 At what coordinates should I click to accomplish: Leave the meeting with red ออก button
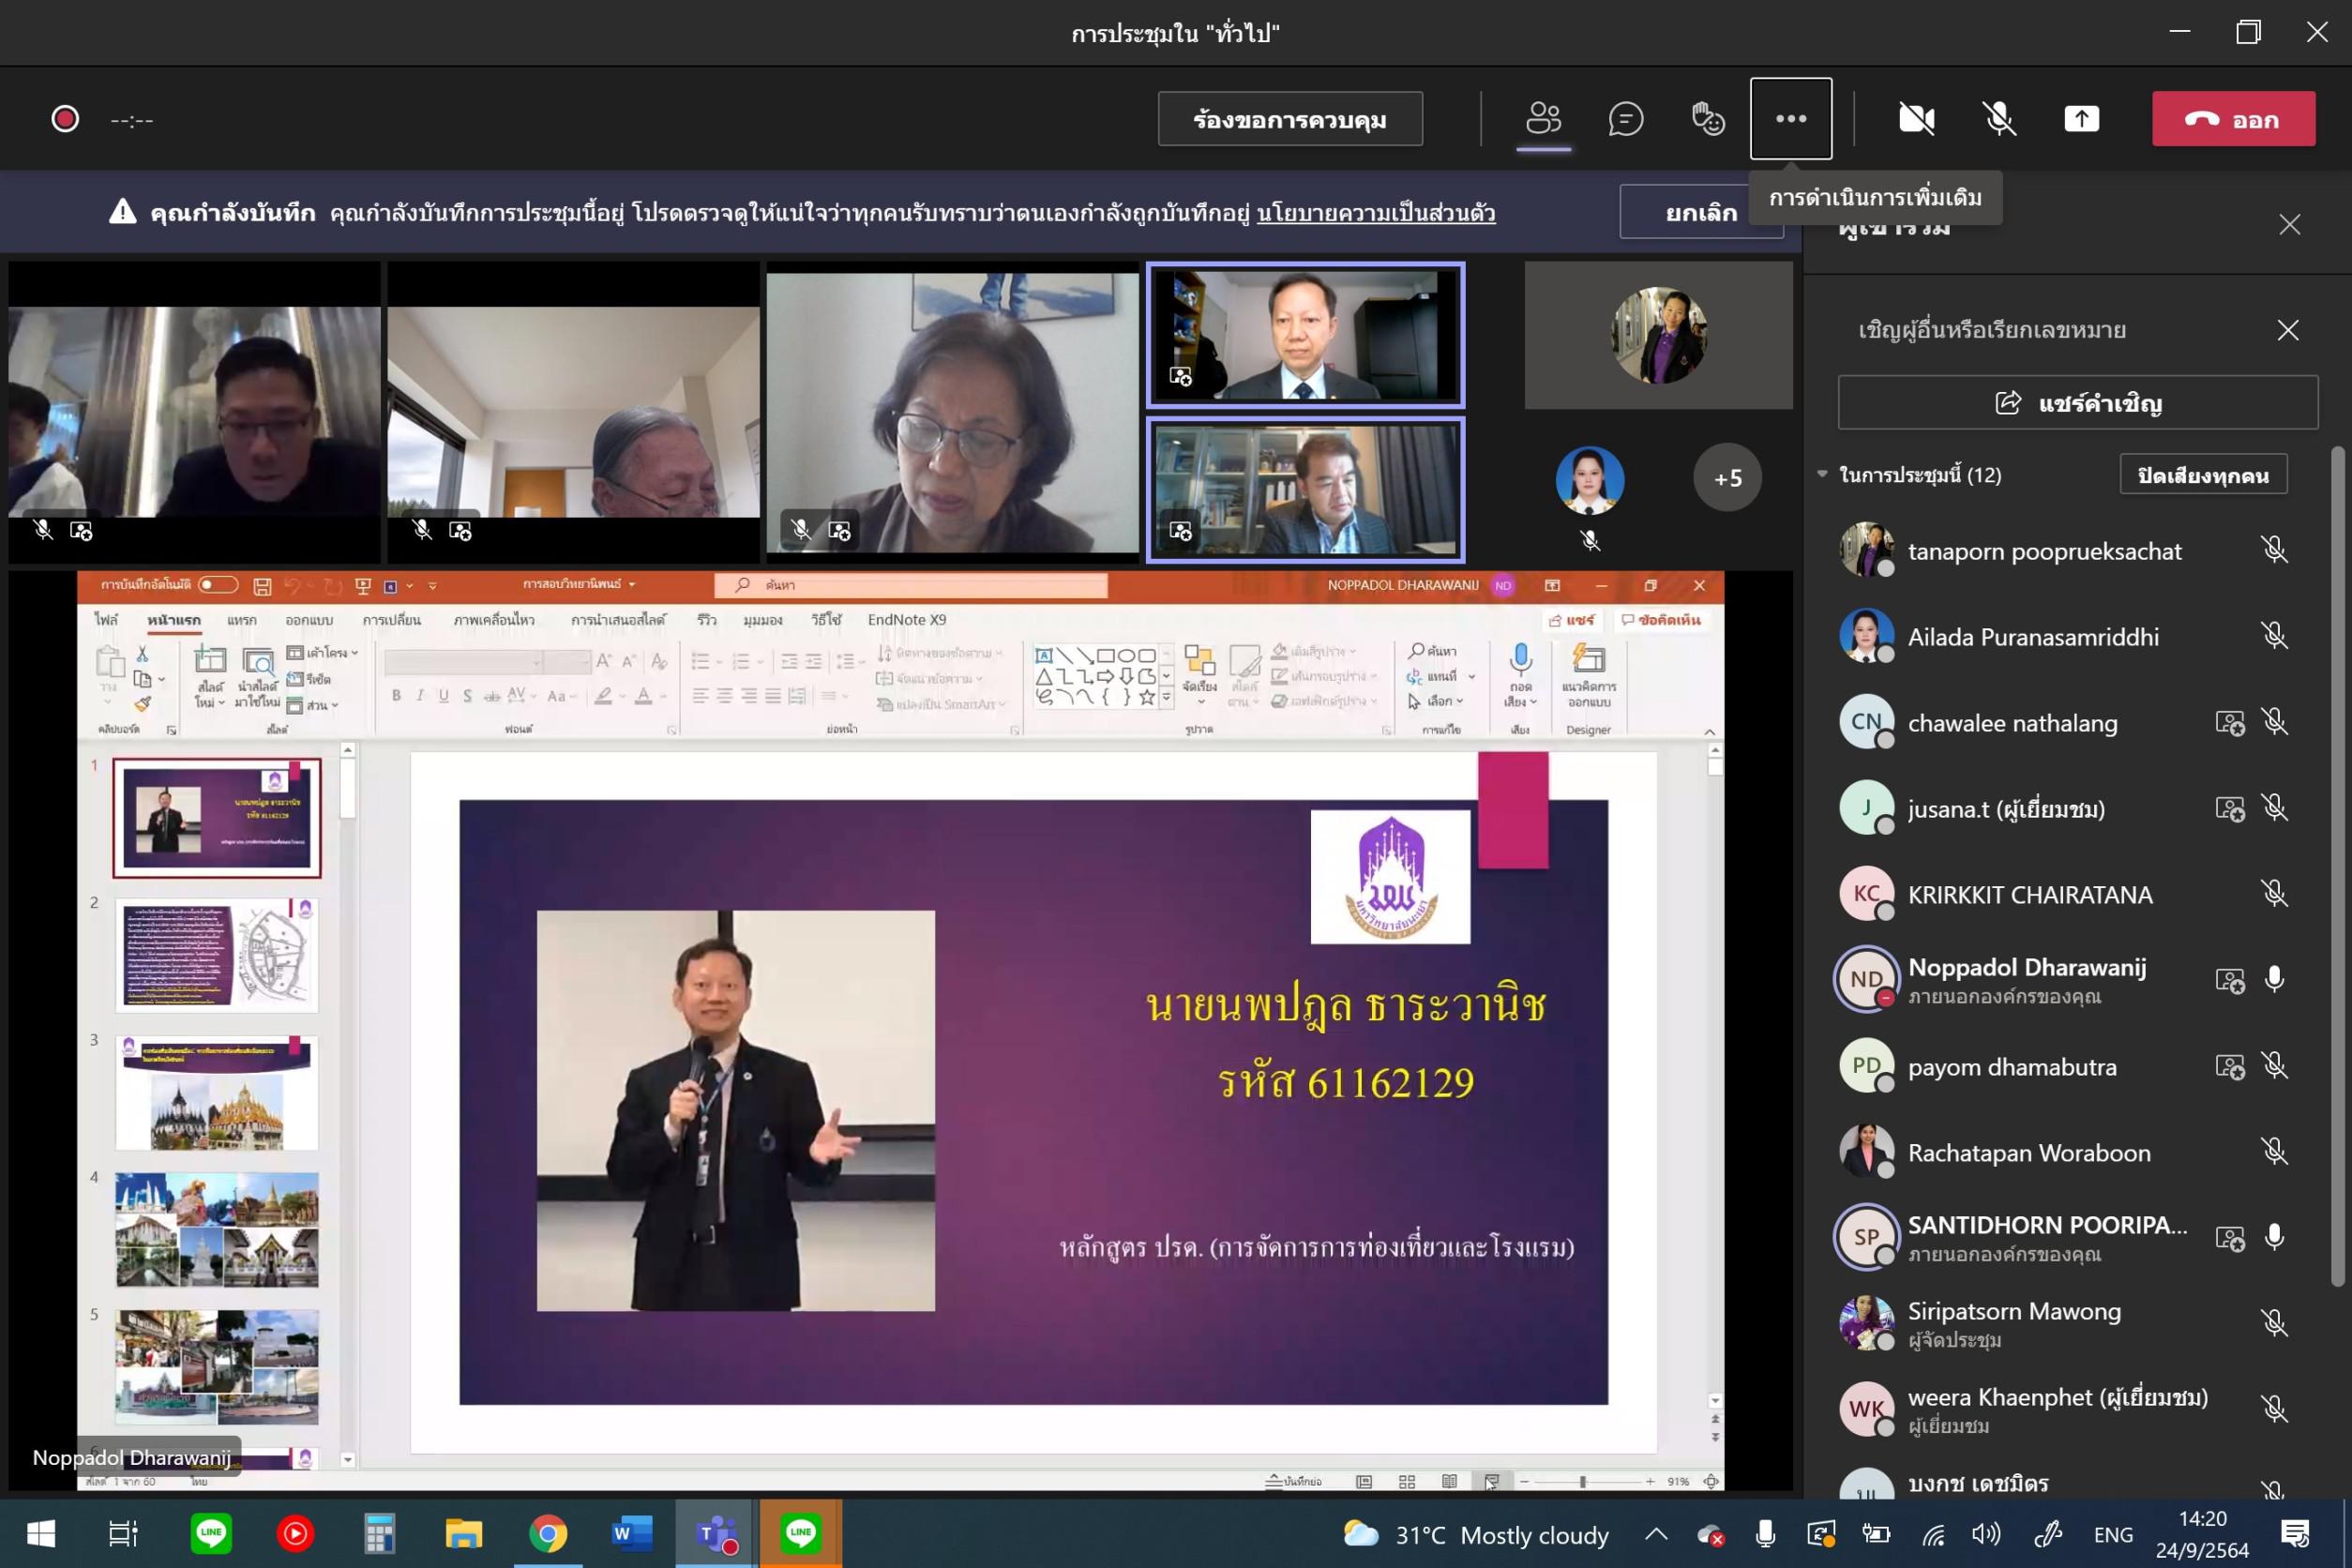[2233, 119]
